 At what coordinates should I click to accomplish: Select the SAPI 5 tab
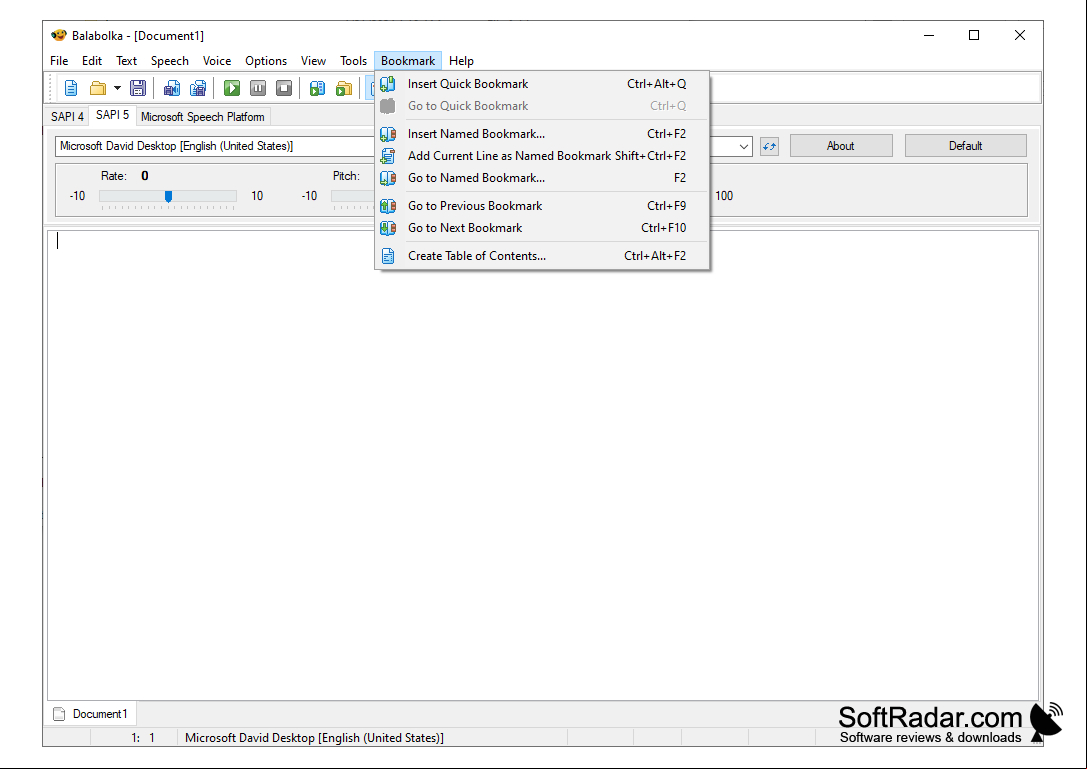[x=112, y=115]
